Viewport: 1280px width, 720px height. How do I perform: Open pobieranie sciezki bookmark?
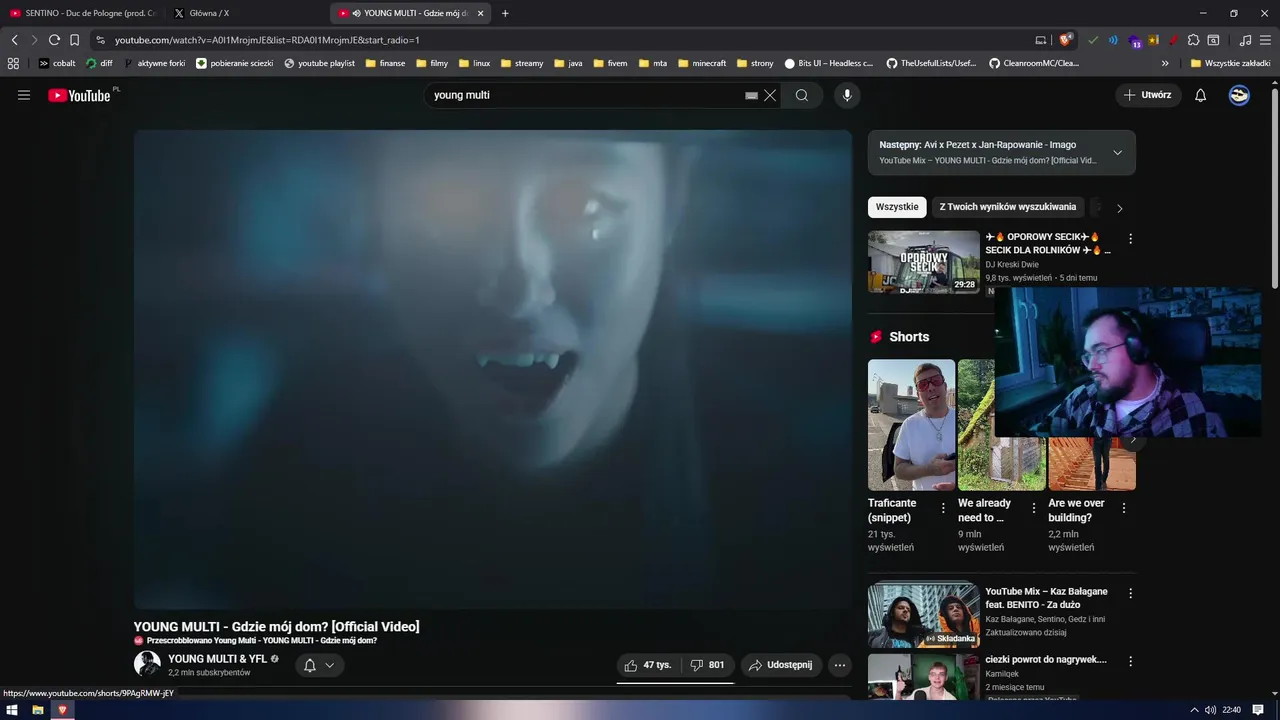(235, 63)
